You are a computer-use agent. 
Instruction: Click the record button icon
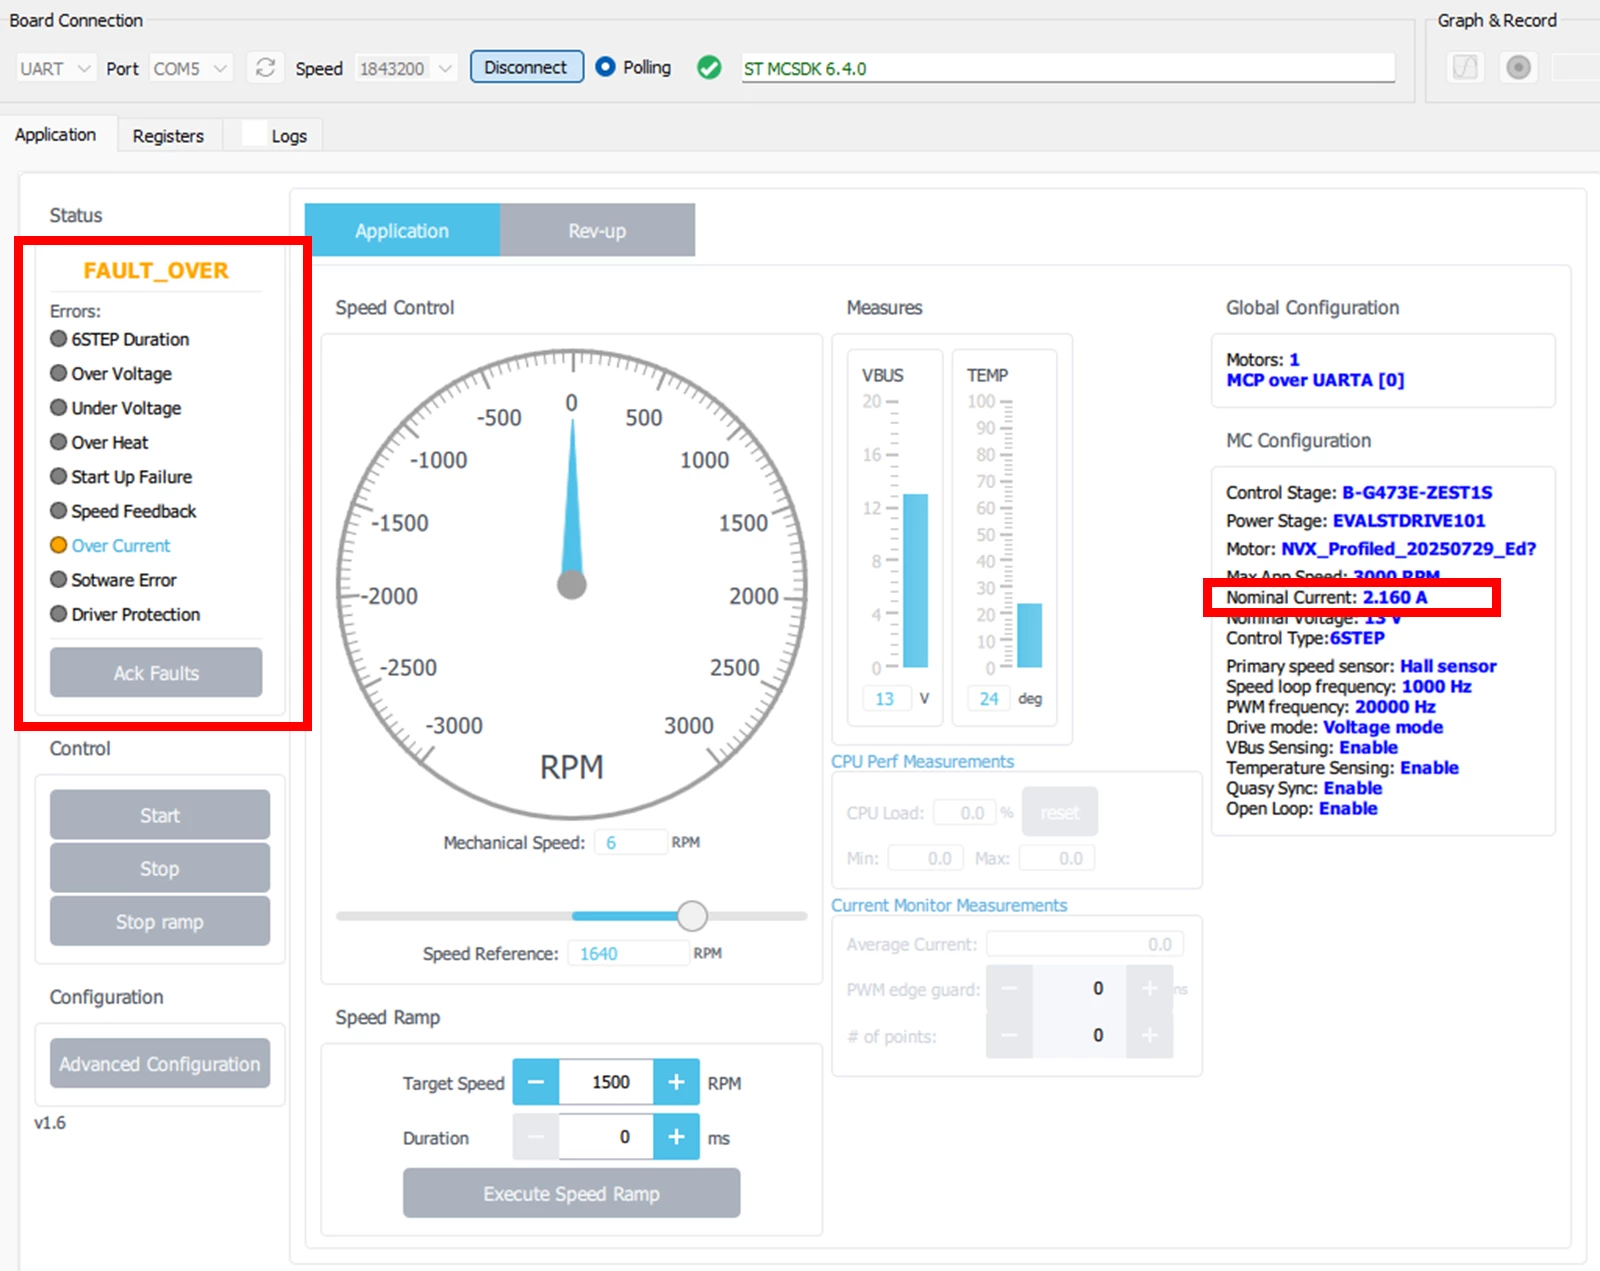pos(1518,68)
